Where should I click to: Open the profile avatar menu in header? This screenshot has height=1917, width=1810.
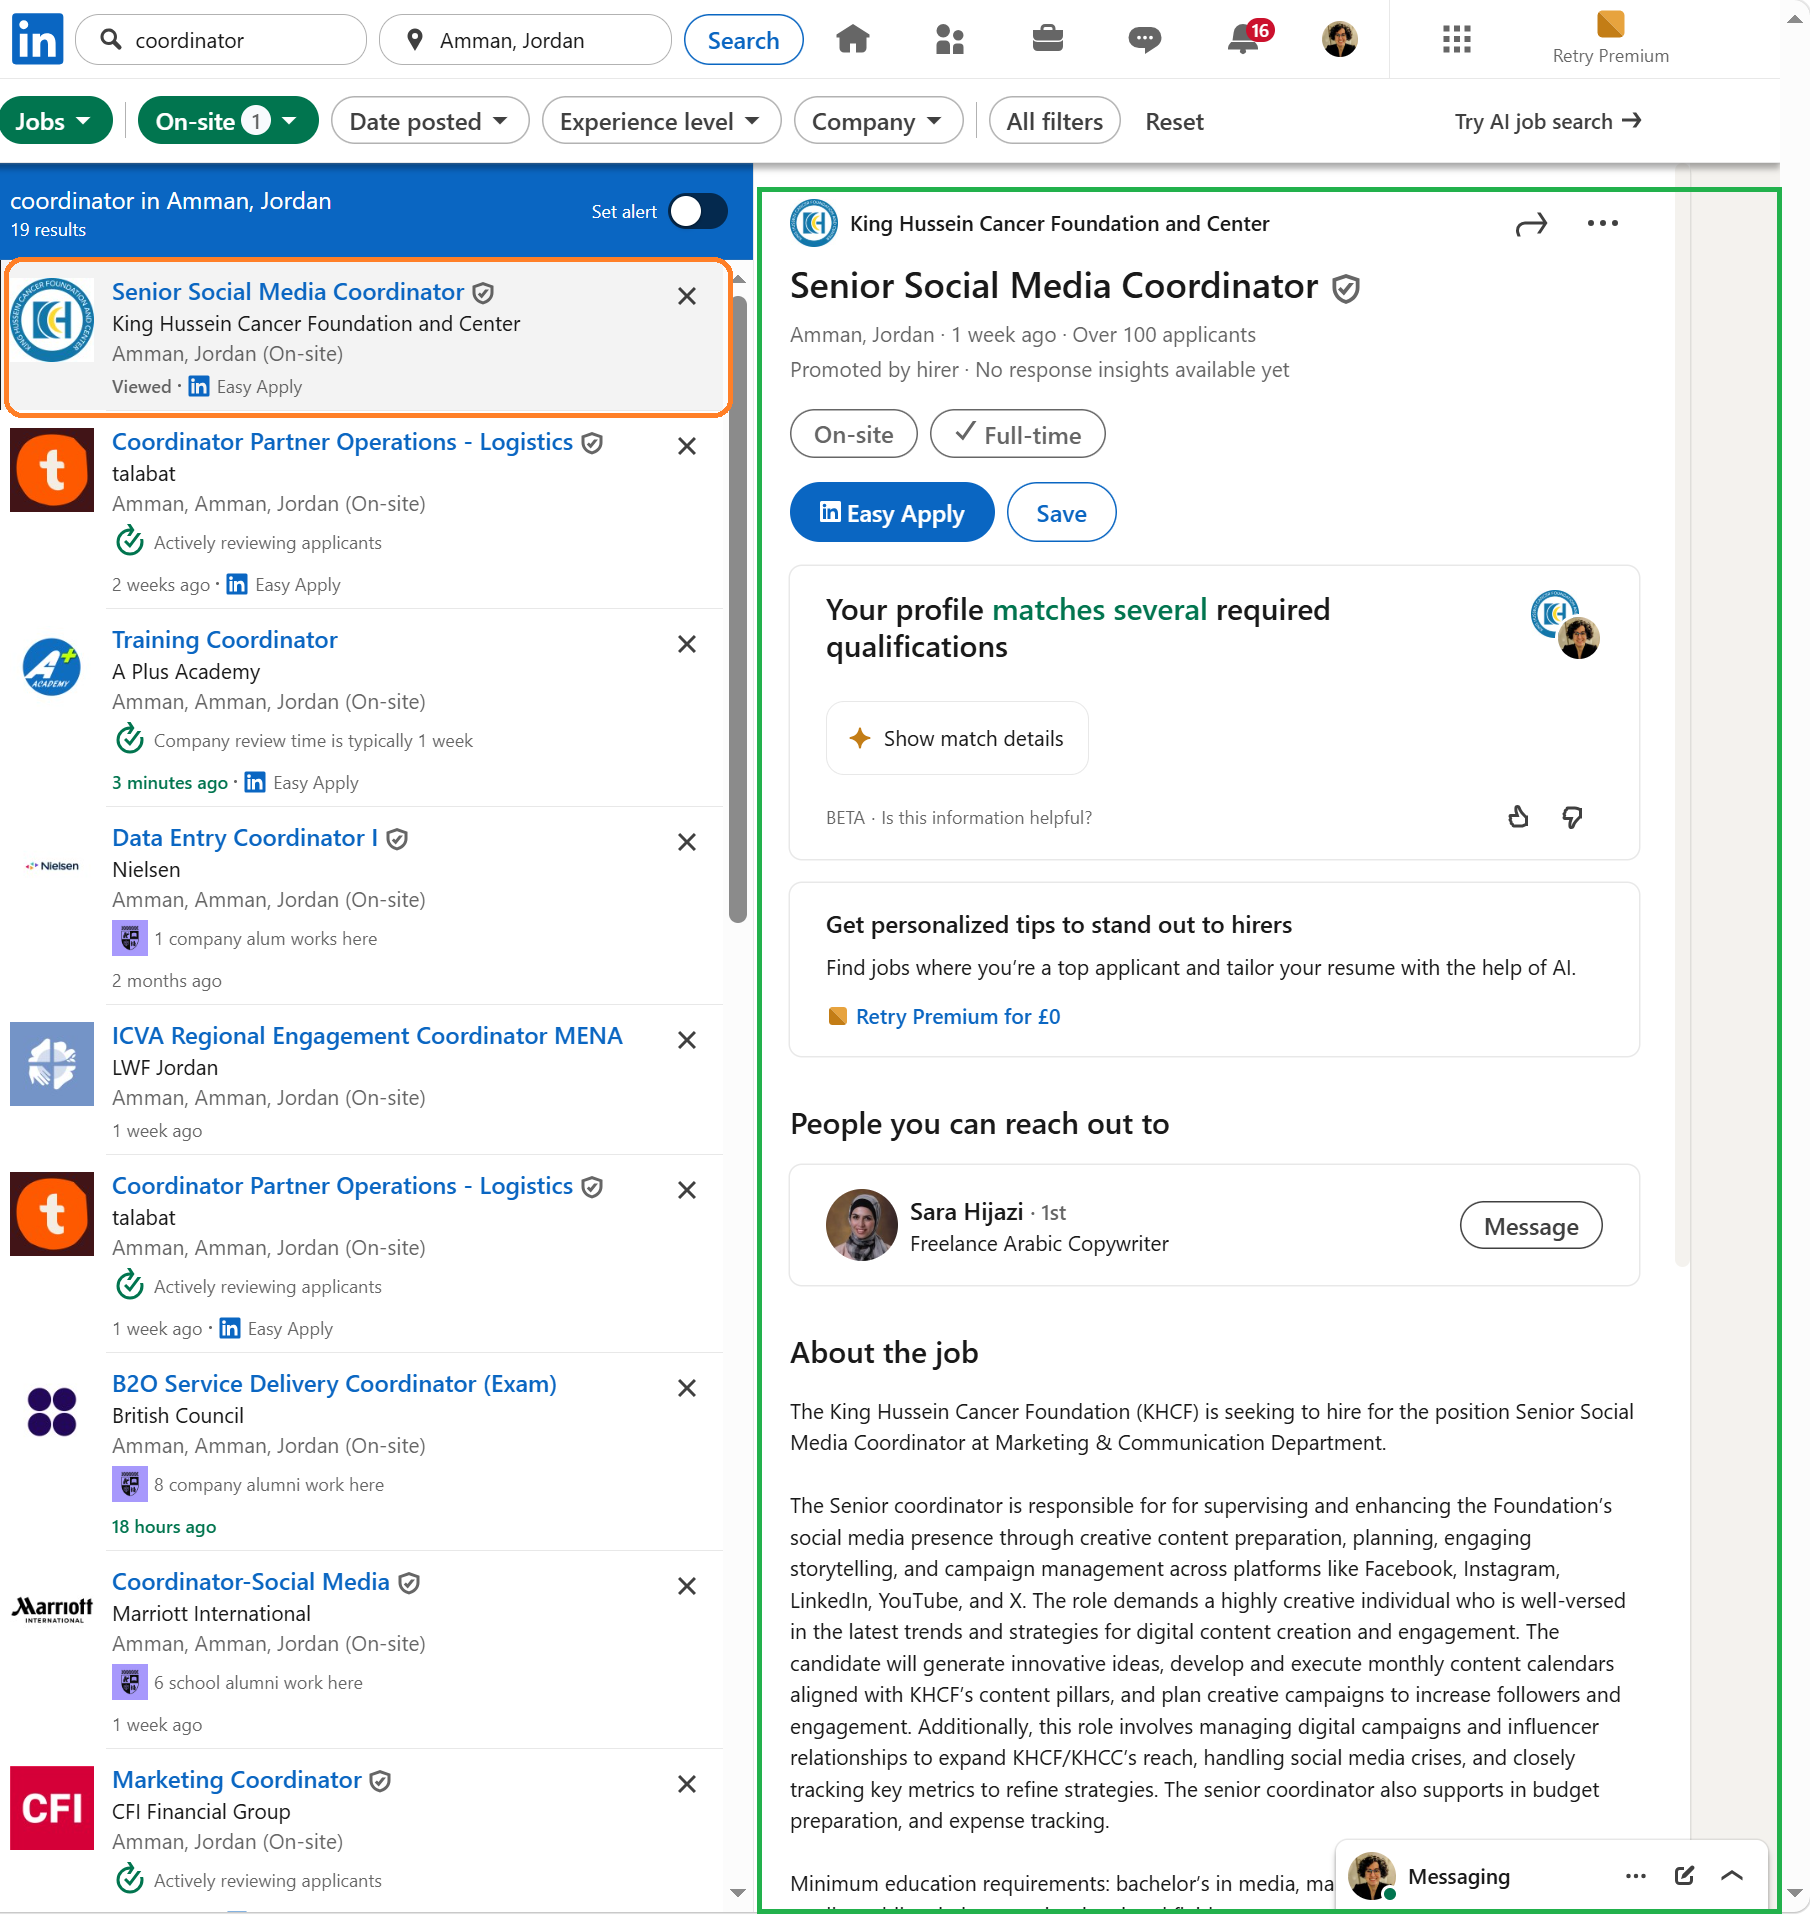pyautogui.click(x=1339, y=39)
